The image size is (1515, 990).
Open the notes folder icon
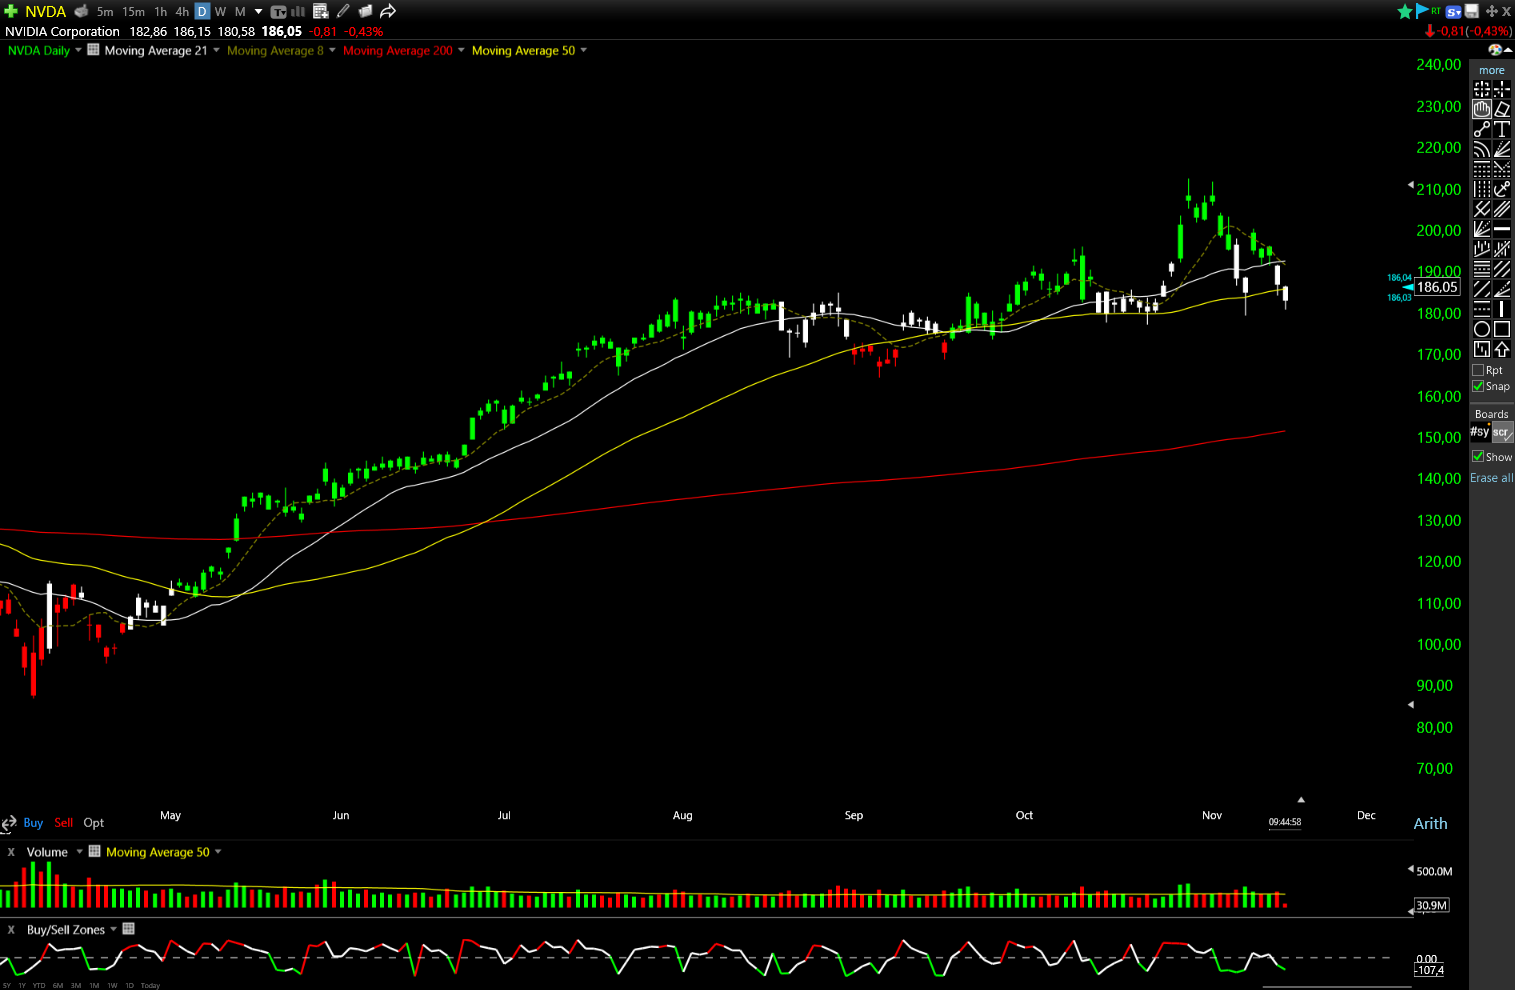[365, 11]
